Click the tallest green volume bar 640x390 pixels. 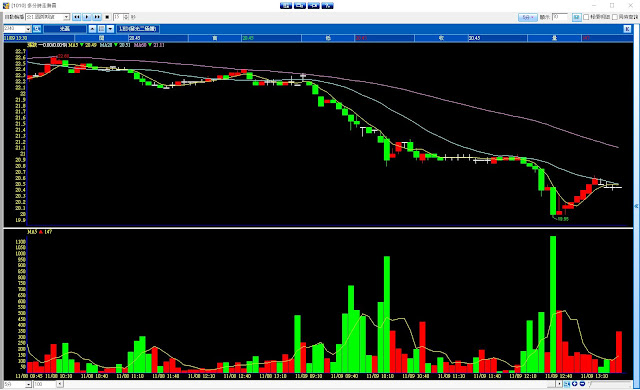pos(553,304)
